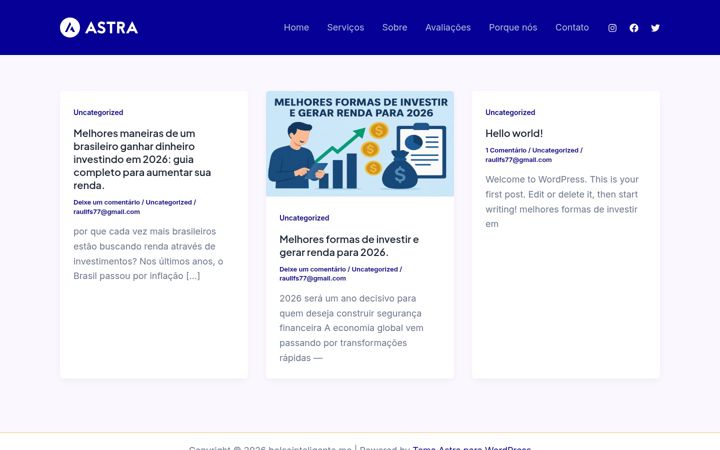Open the Instagram social icon
Image resolution: width=720 pixels, height=450 pixels.
(x=612, y=28)
